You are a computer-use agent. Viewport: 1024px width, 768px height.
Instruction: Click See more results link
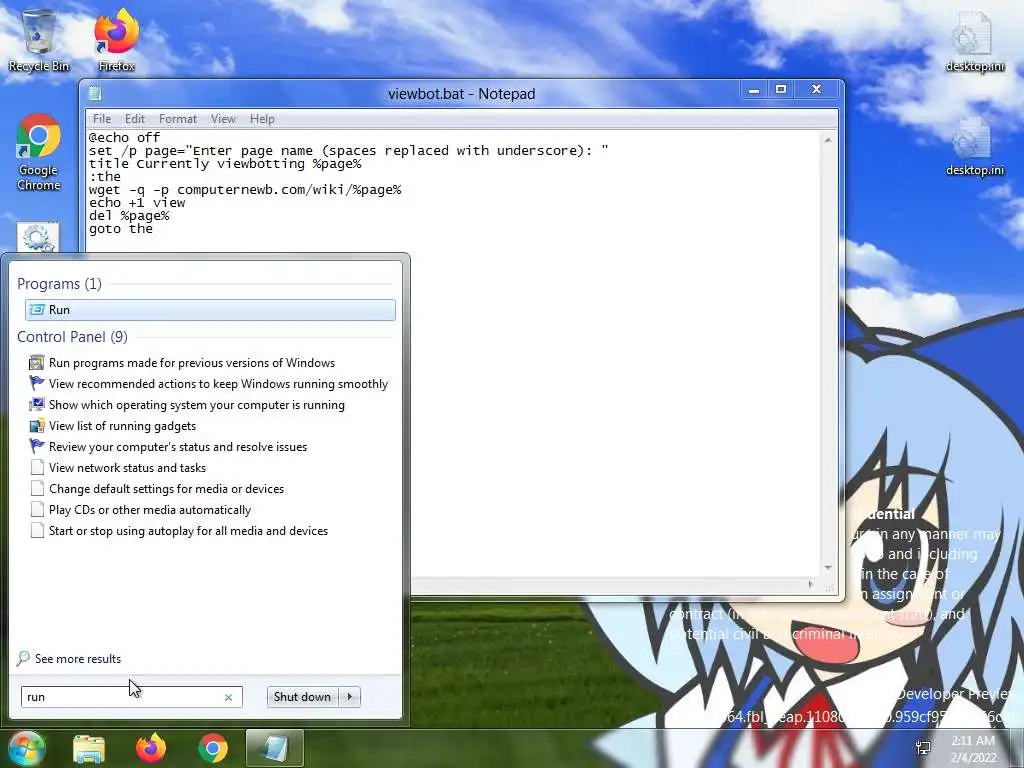[x=78, y=659]
